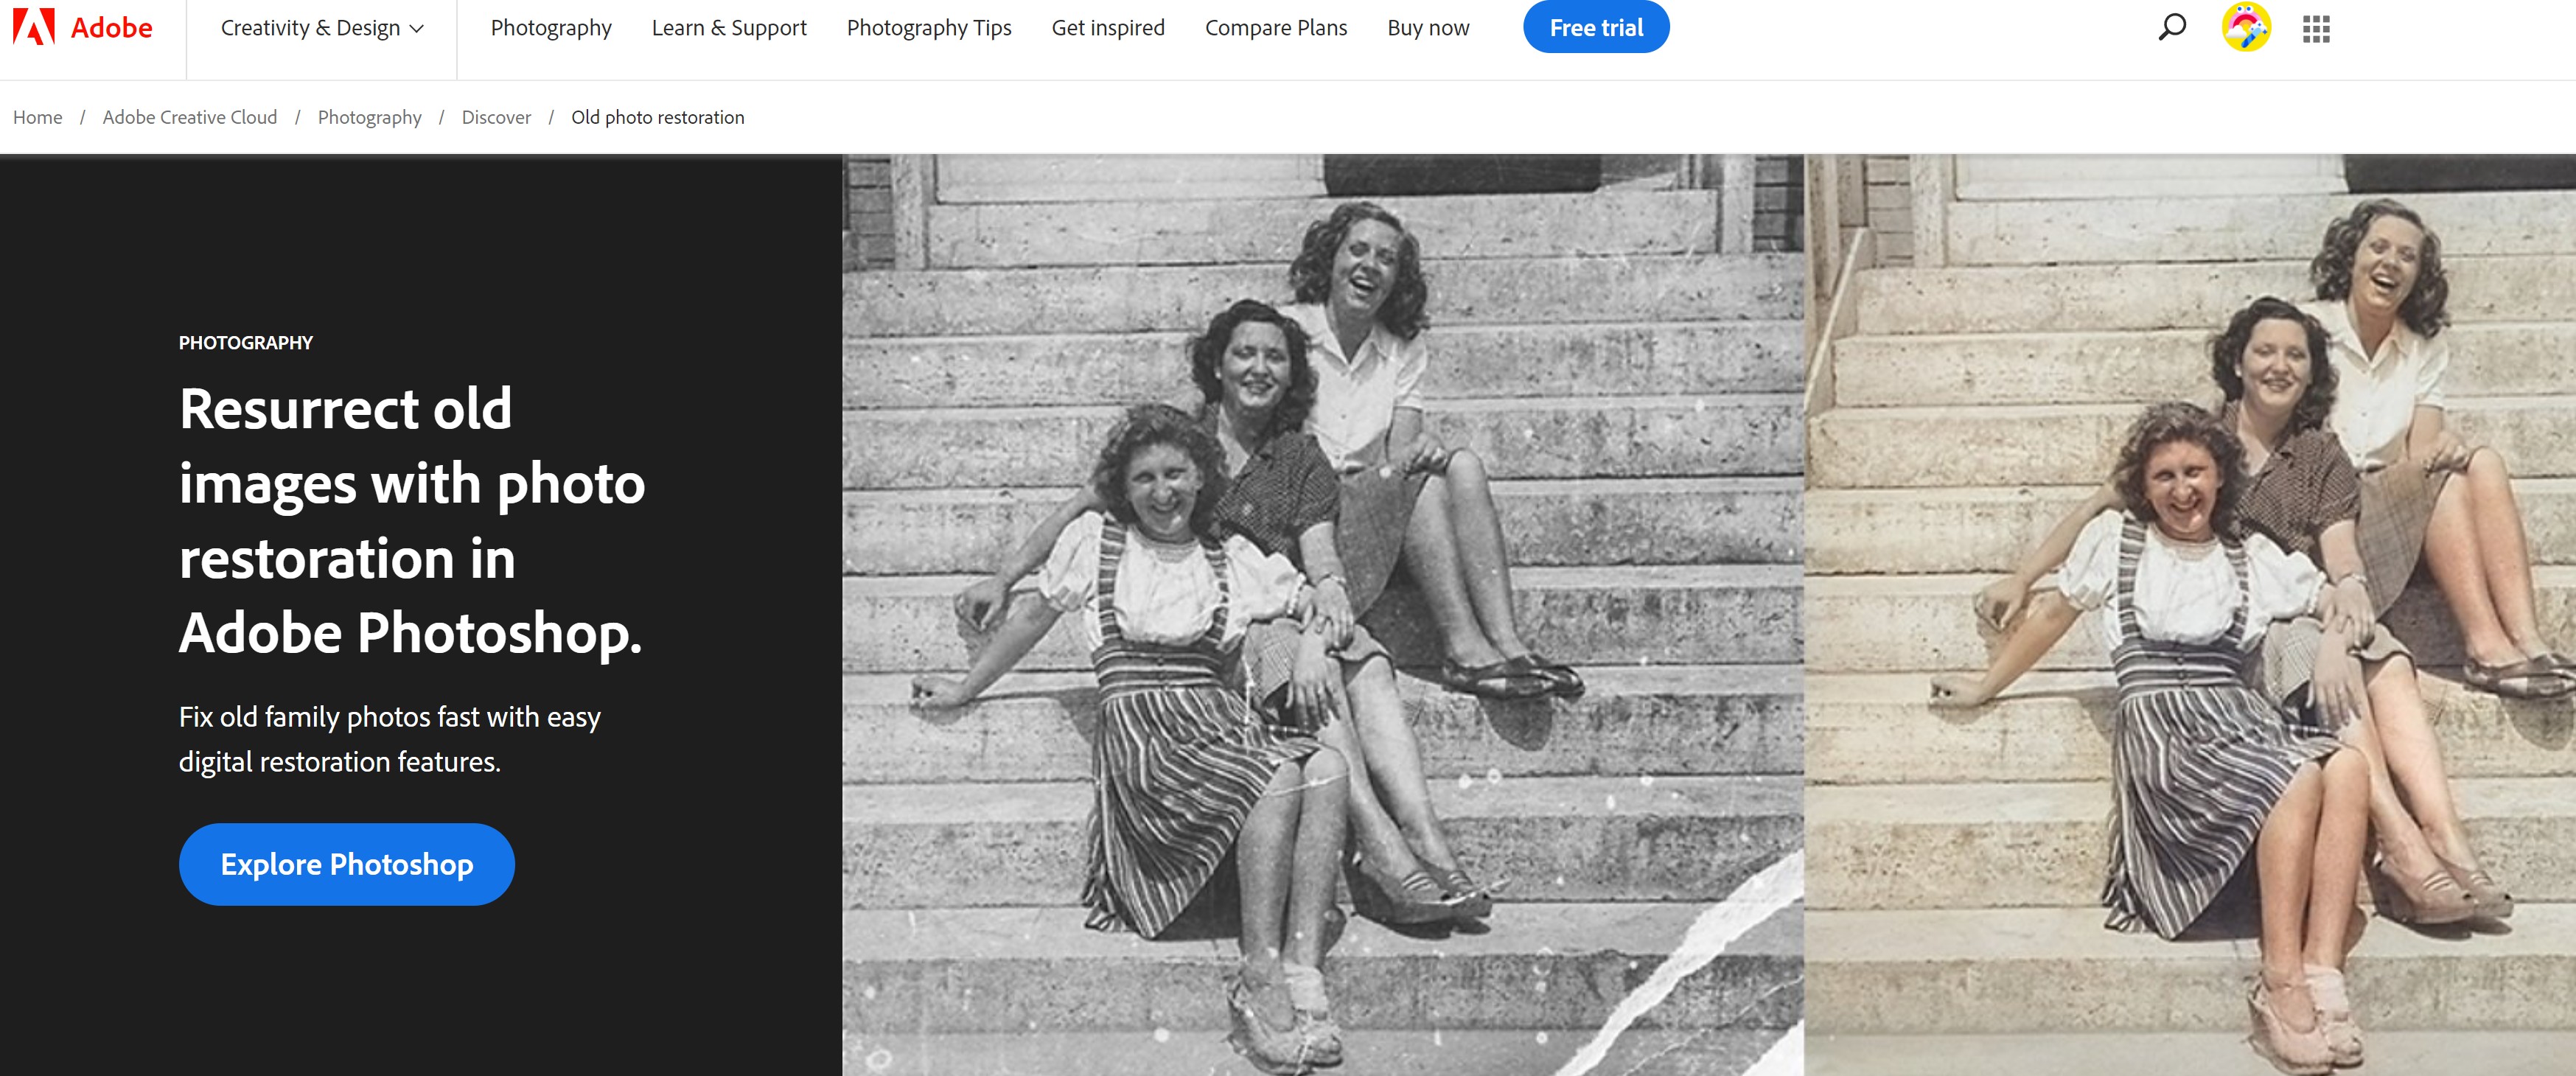The height and width of the screenshot is (1076, 2576).
Task: Go to Home via breadcrumb link
Action: (37, 117)
